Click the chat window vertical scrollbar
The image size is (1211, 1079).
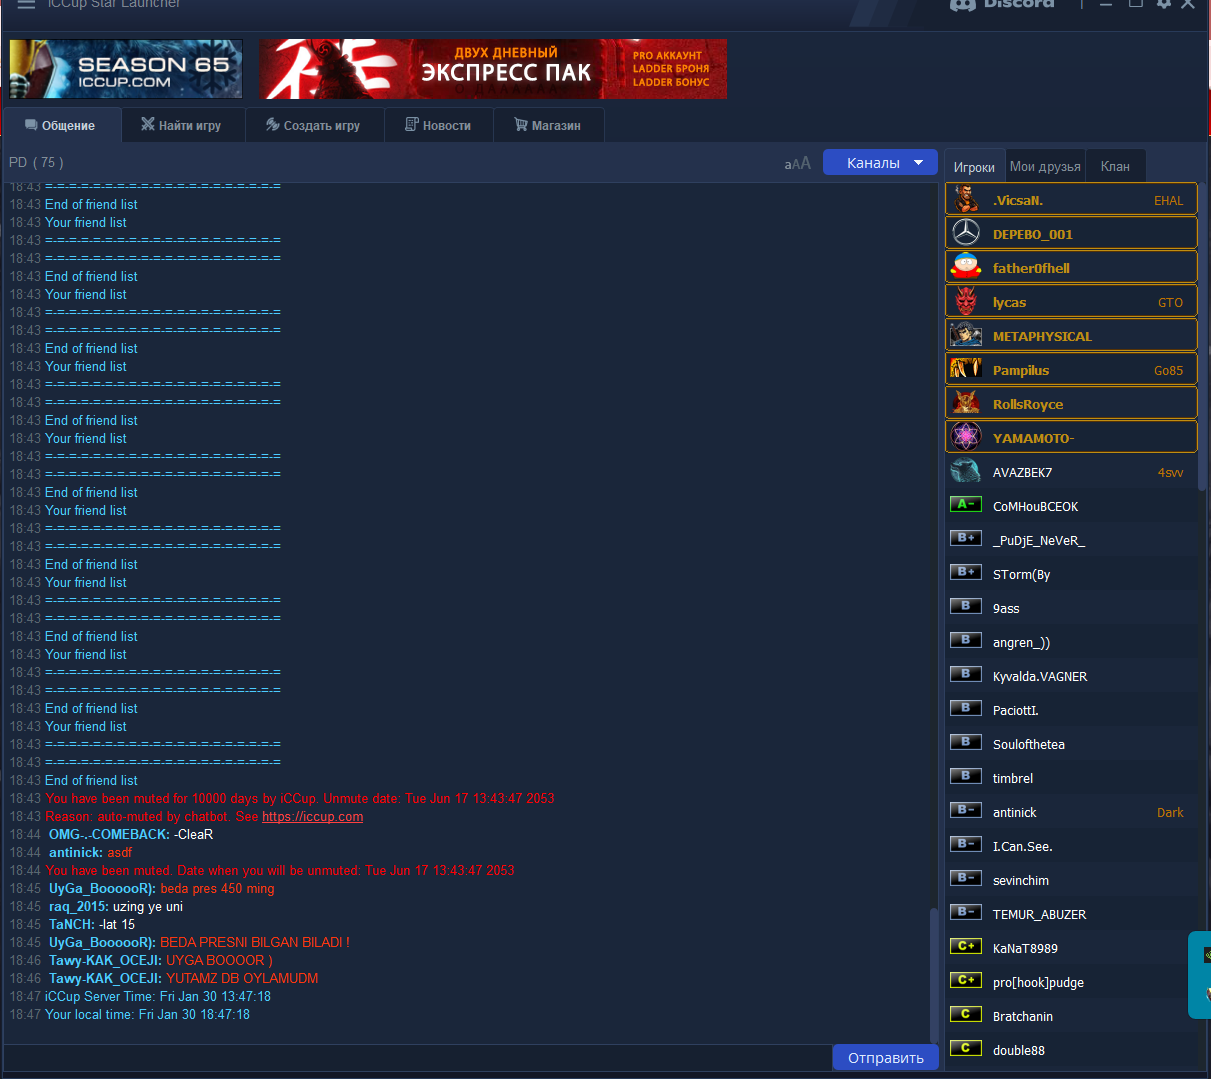point(934,975)
